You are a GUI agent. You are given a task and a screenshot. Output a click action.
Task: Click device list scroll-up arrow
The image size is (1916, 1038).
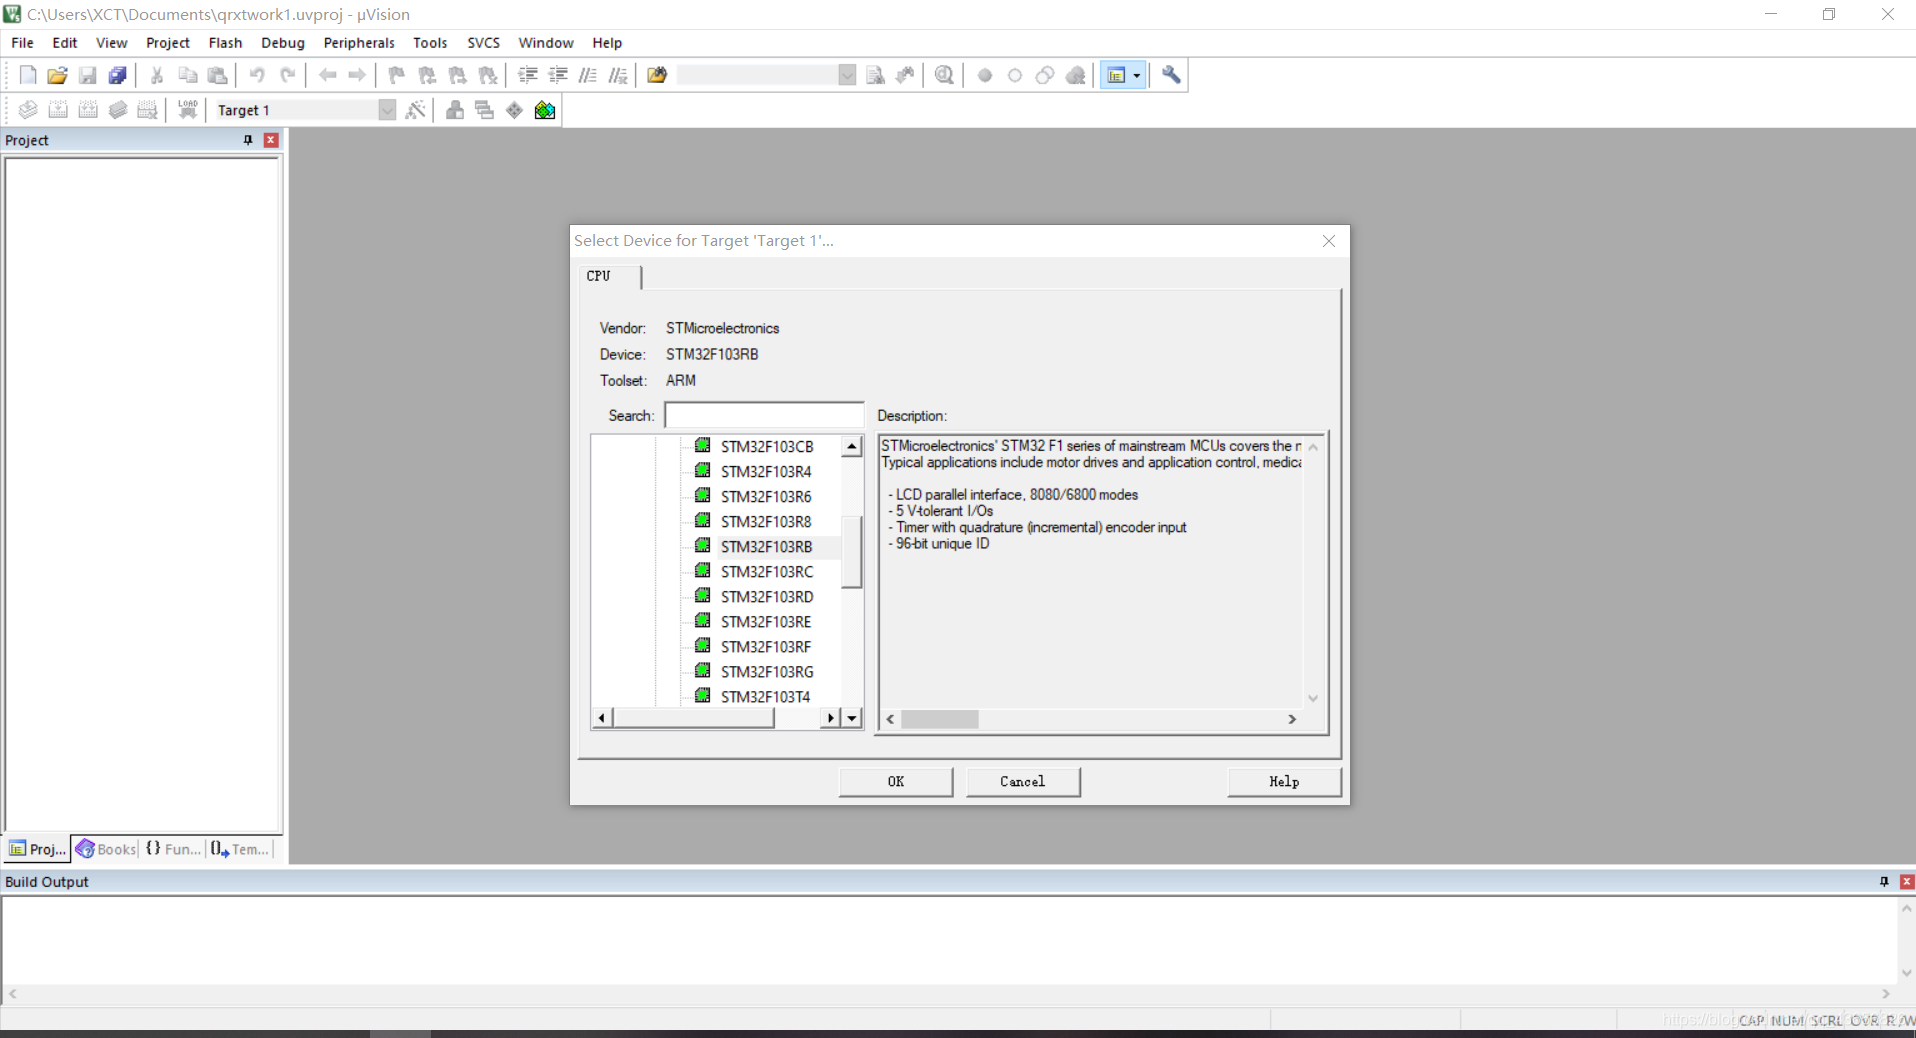852,447
